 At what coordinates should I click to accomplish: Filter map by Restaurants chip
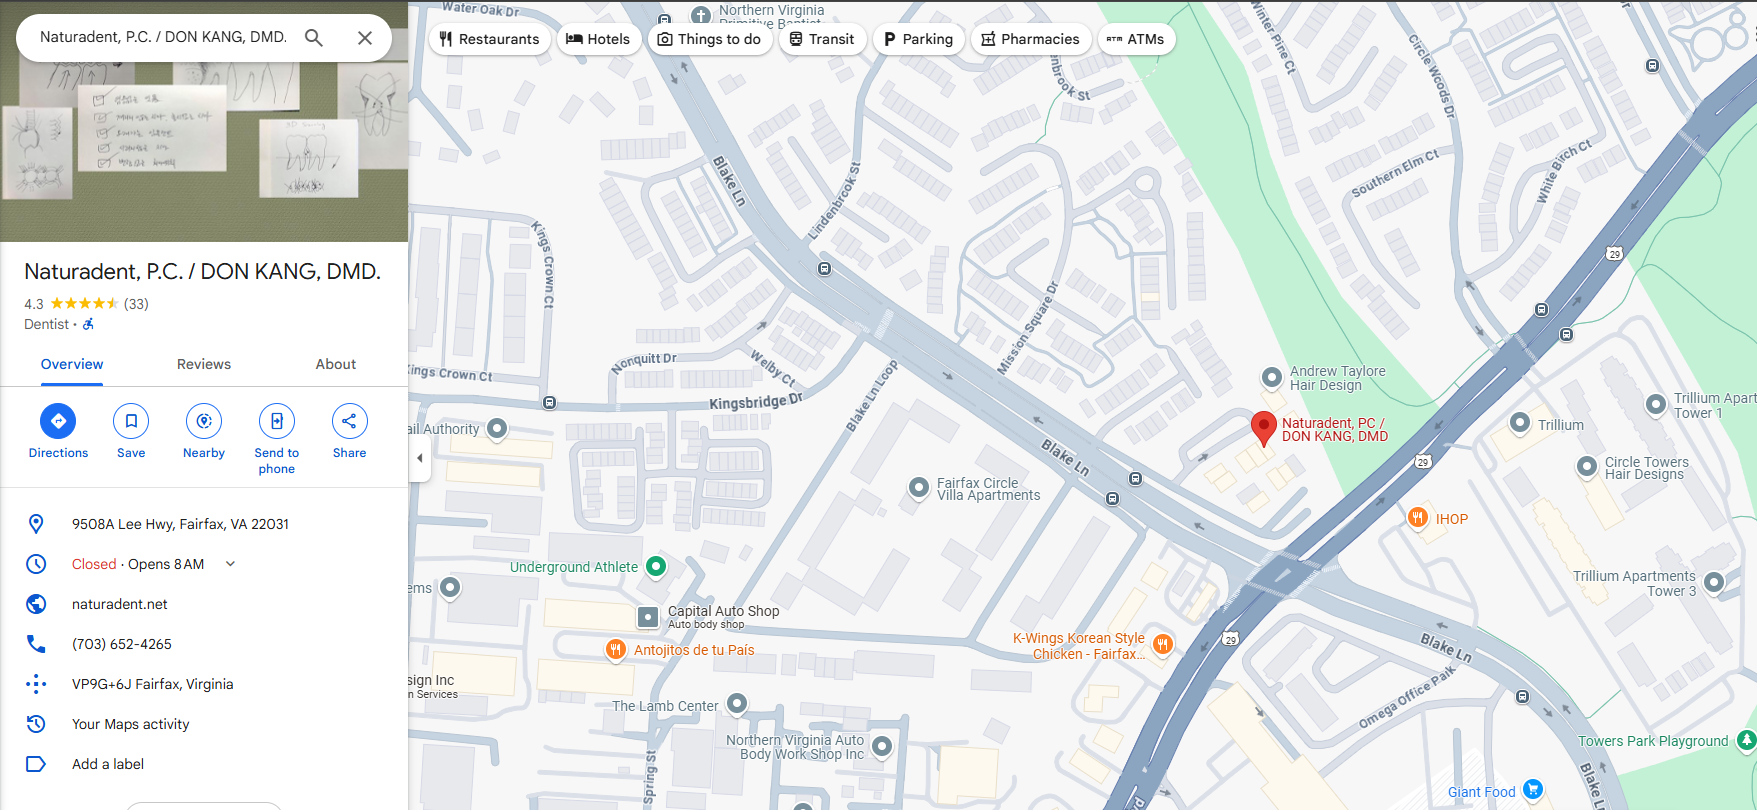tap(489, 39)
